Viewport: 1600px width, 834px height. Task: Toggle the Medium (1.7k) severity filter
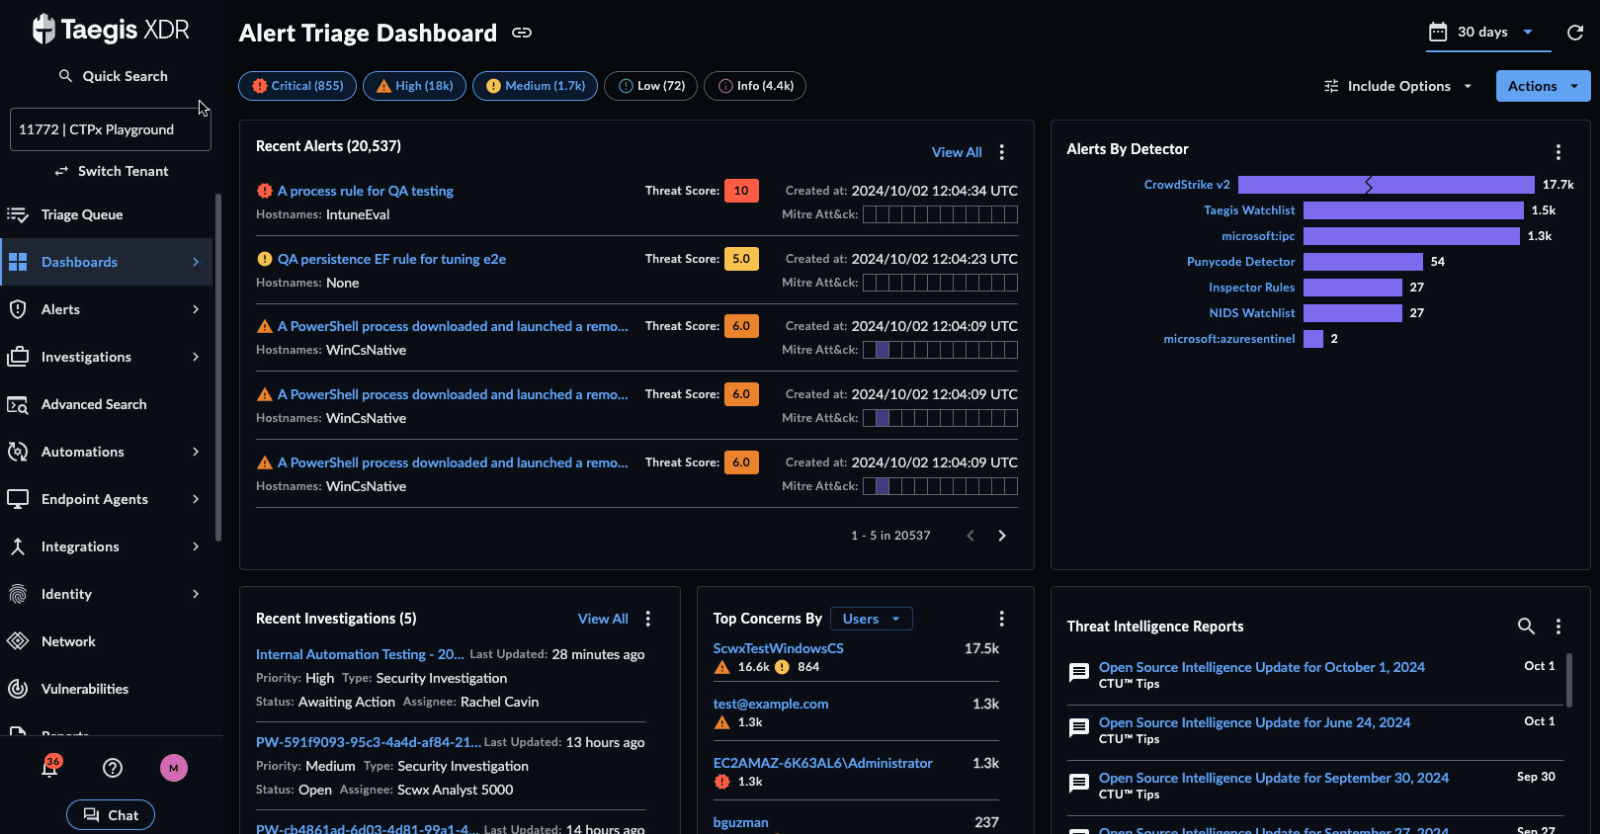pos(535,86)
